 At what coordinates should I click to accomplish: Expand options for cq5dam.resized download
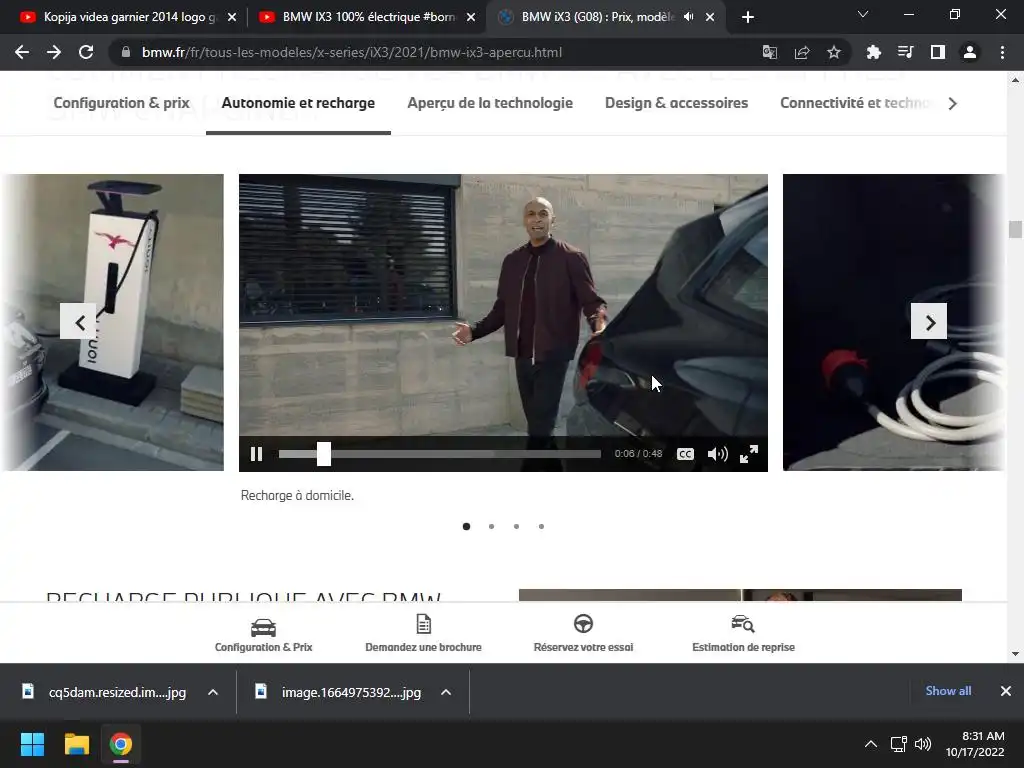(x=213, y=692)
